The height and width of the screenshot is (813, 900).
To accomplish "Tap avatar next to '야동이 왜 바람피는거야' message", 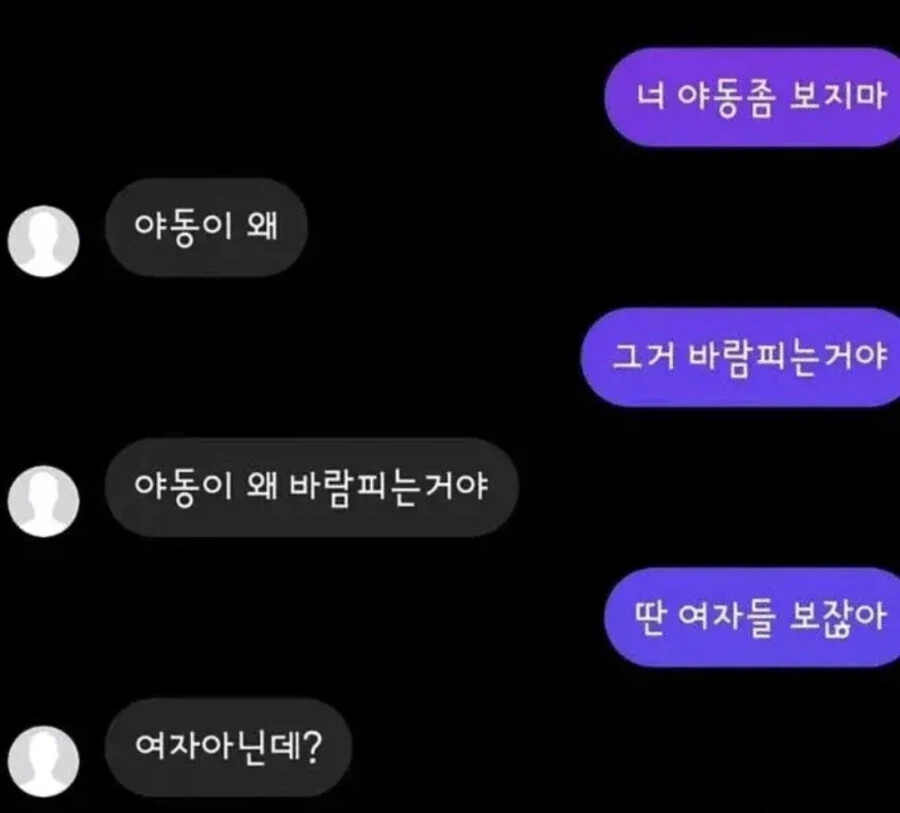I will tap(44, 501).
